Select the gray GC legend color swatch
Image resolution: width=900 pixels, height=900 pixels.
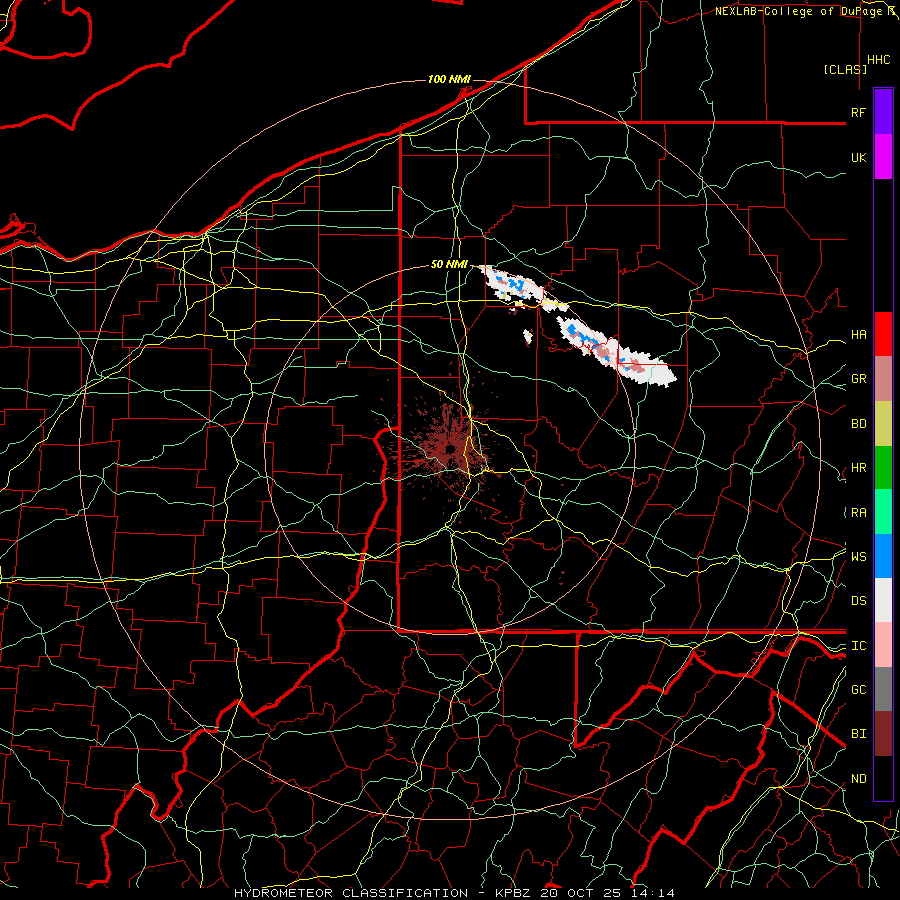[883, 689]
